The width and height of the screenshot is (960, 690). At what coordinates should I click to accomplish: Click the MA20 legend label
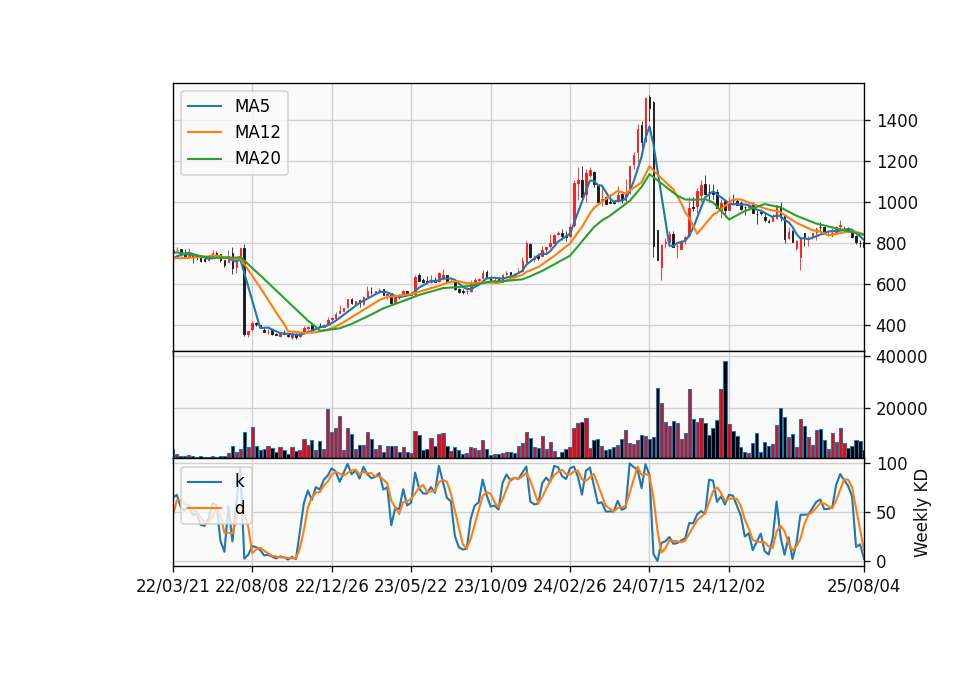pos(257,158)
